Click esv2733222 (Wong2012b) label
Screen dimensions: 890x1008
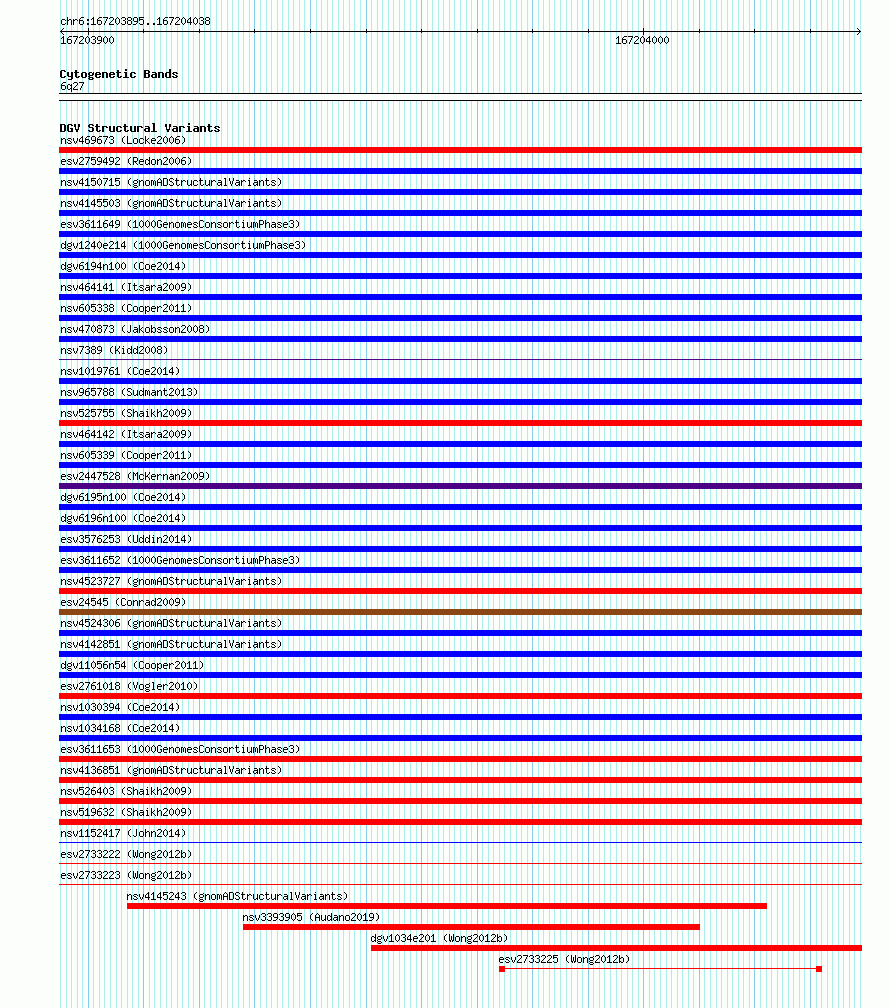(126, 854)
